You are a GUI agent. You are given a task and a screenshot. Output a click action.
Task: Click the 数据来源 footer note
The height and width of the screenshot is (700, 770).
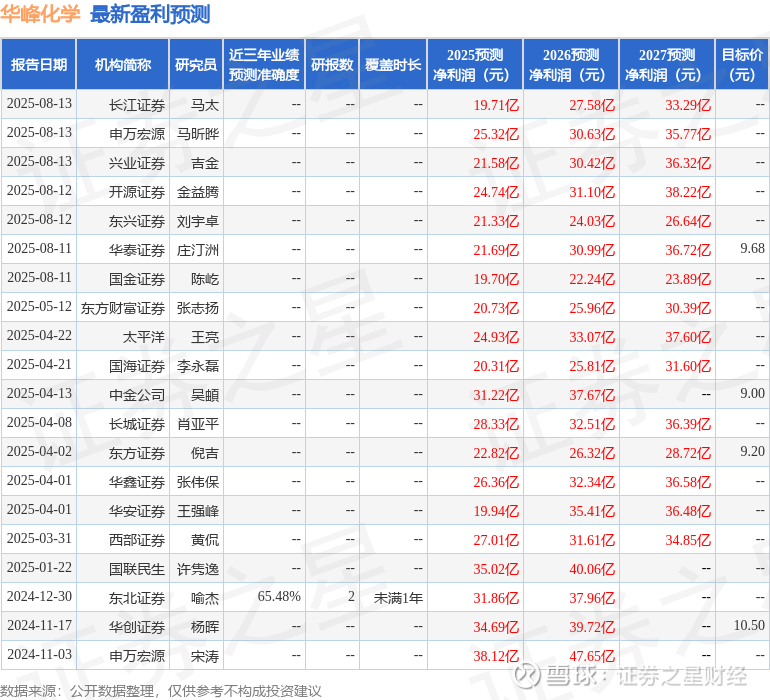pyautogui.click(x=161, y=691)
